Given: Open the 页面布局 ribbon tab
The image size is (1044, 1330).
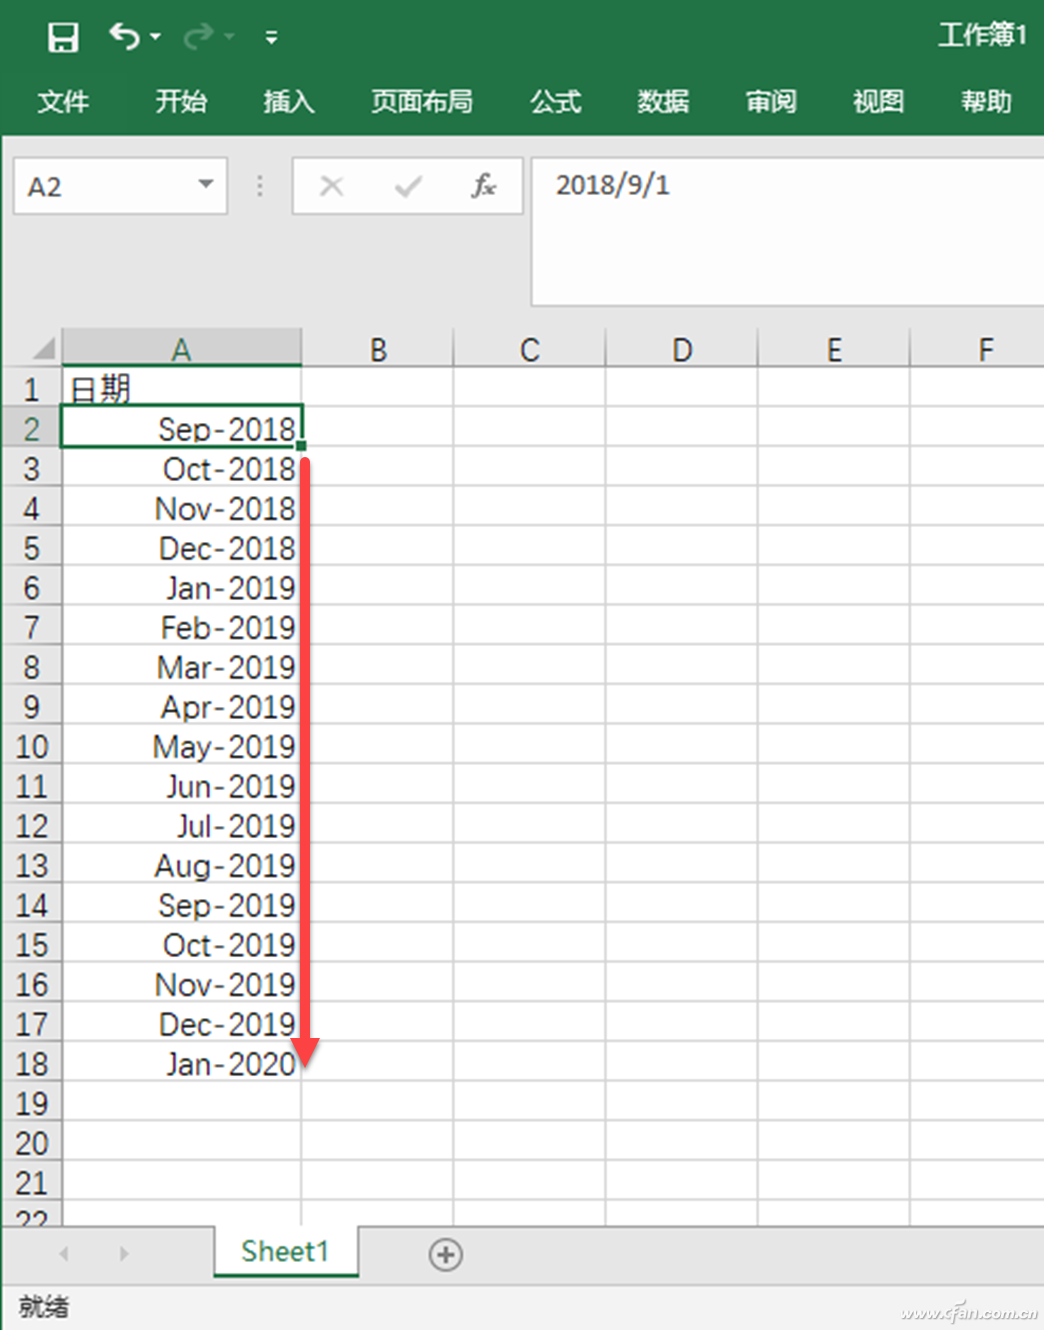Looking at the screenshot, I should (422, 101).
